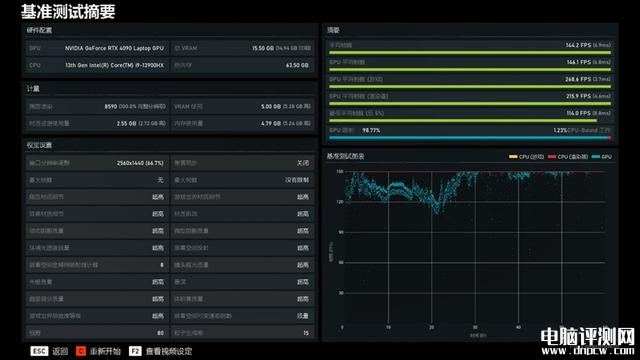Image resolution: width=640 pixels, height=360 pixels.
Task: Click the green bar under 144.2 FPS
Action: 470,53
